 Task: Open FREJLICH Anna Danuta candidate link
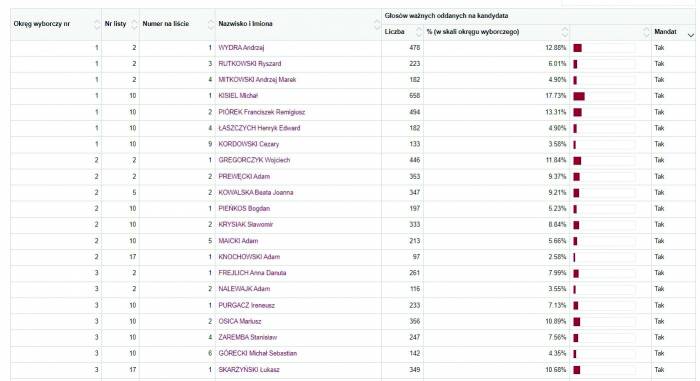[x=252, y=272]
